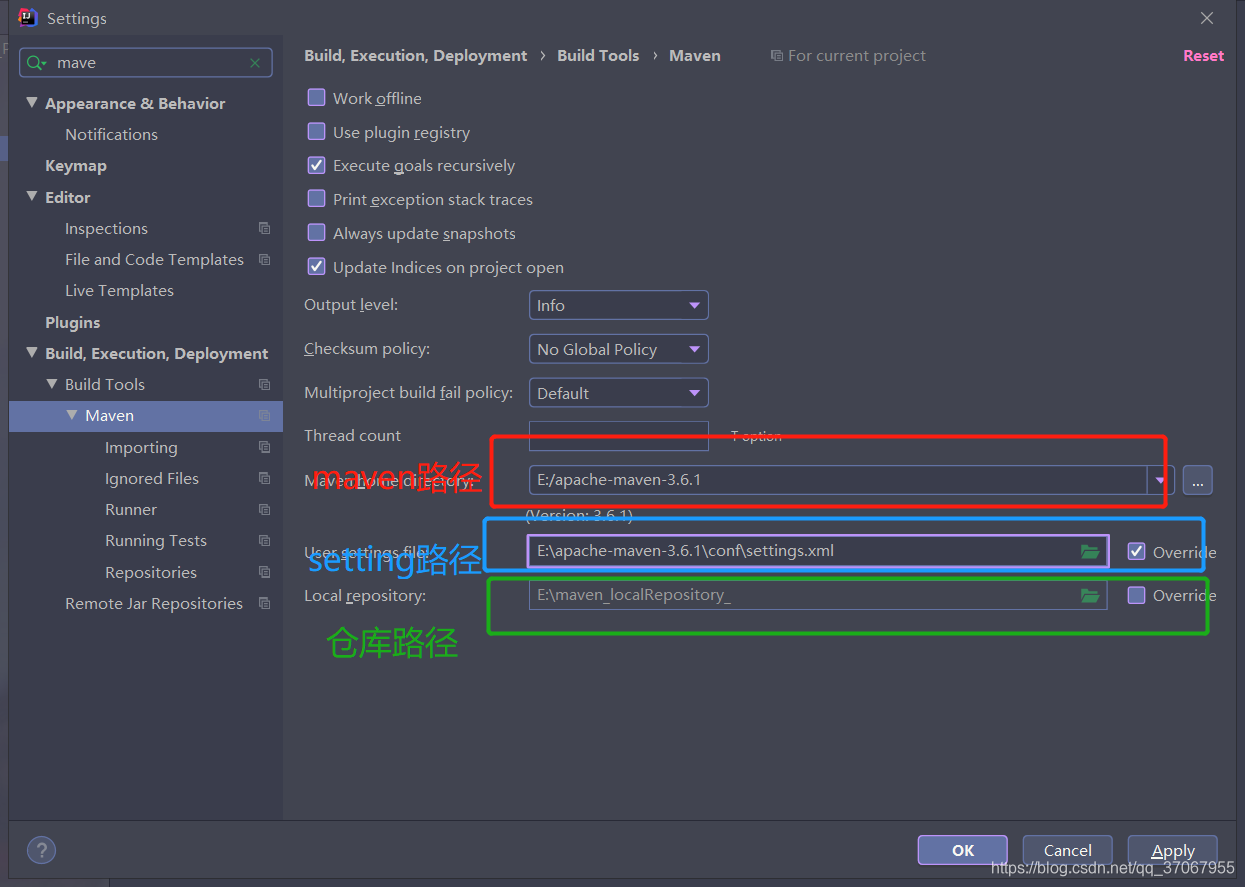1245x887 pixels.
Task: Select Remote Jar Repositories in tree
Action: [x=154, y=604]
